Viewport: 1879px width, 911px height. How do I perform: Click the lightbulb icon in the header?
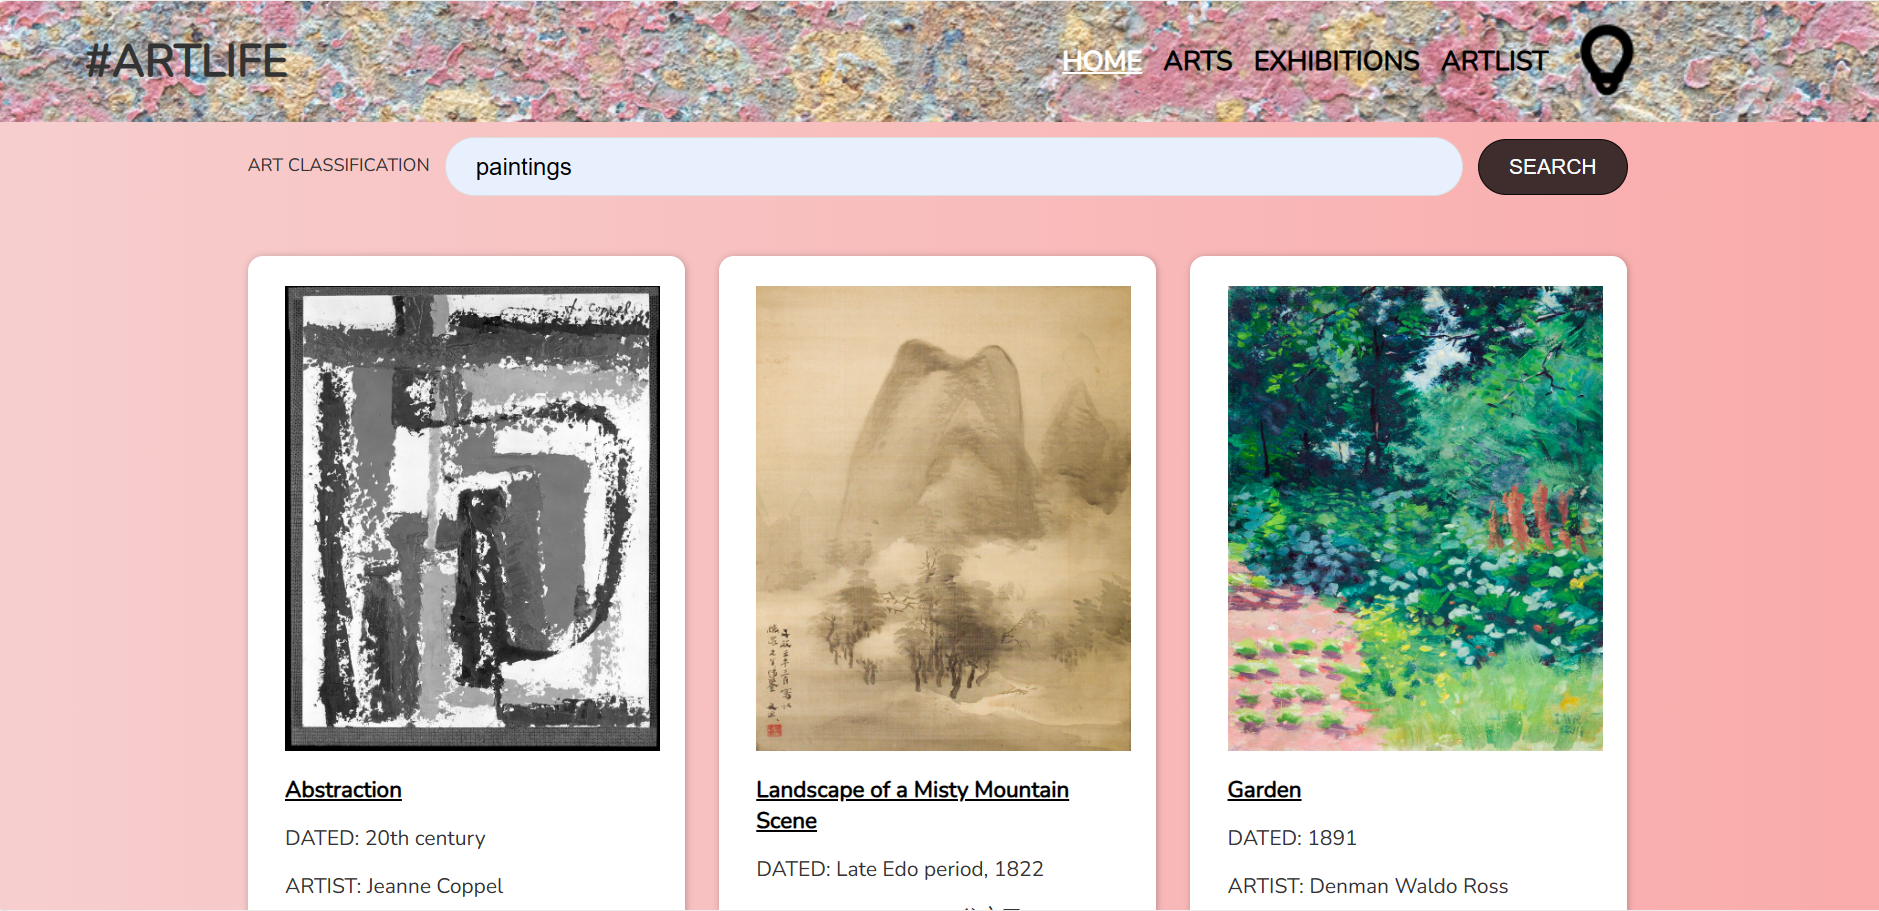pyautogui.click(x=1608, y=60)
